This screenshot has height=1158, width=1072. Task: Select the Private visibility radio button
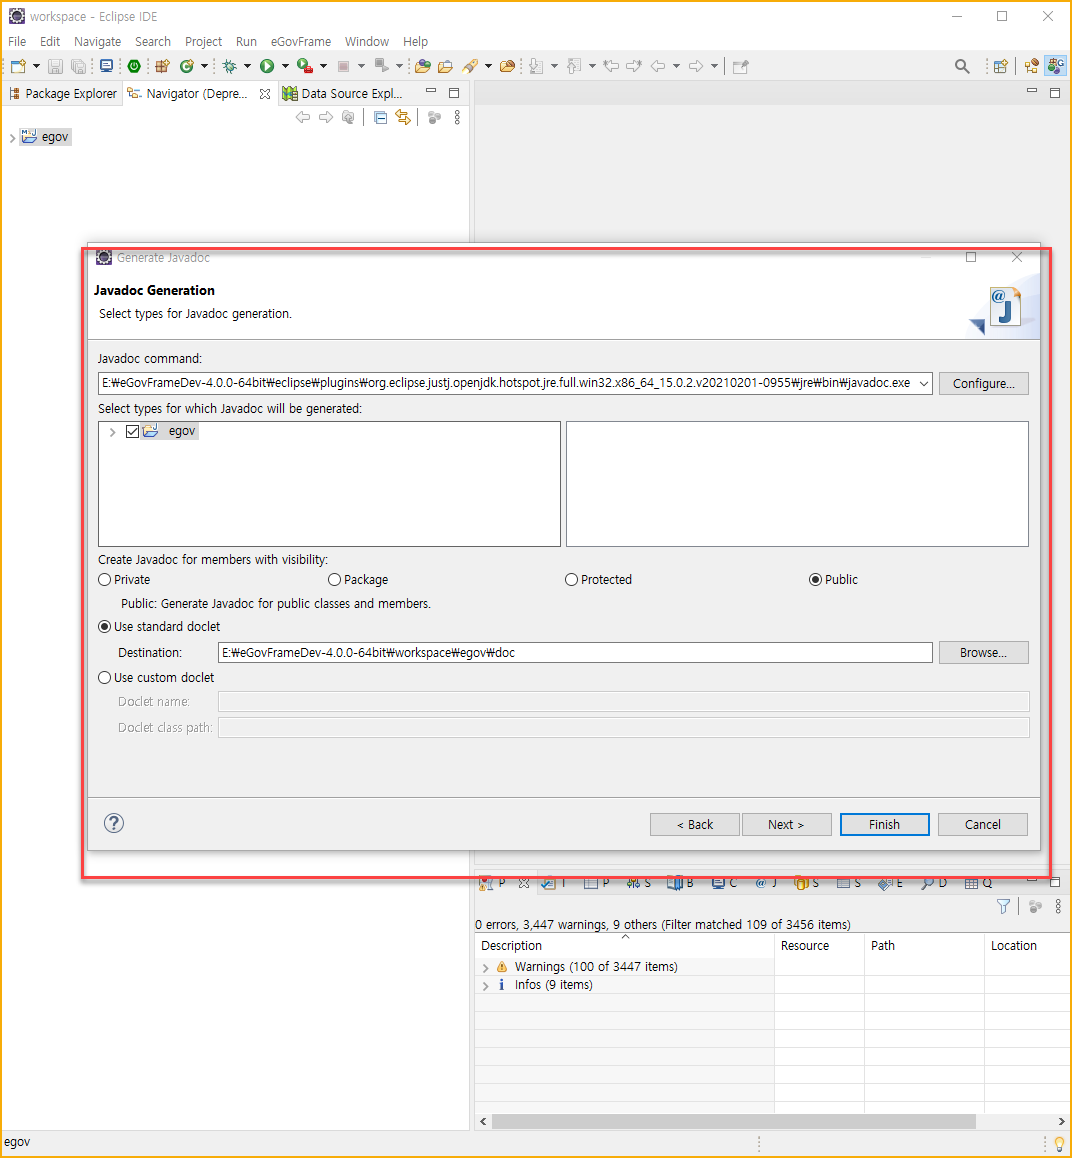tap(105, 580)
